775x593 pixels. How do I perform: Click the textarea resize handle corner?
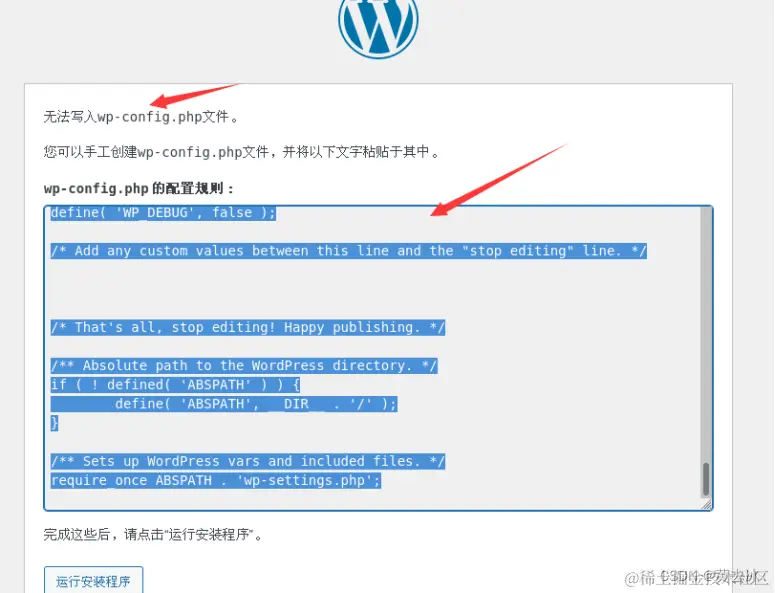coord(706,504)
